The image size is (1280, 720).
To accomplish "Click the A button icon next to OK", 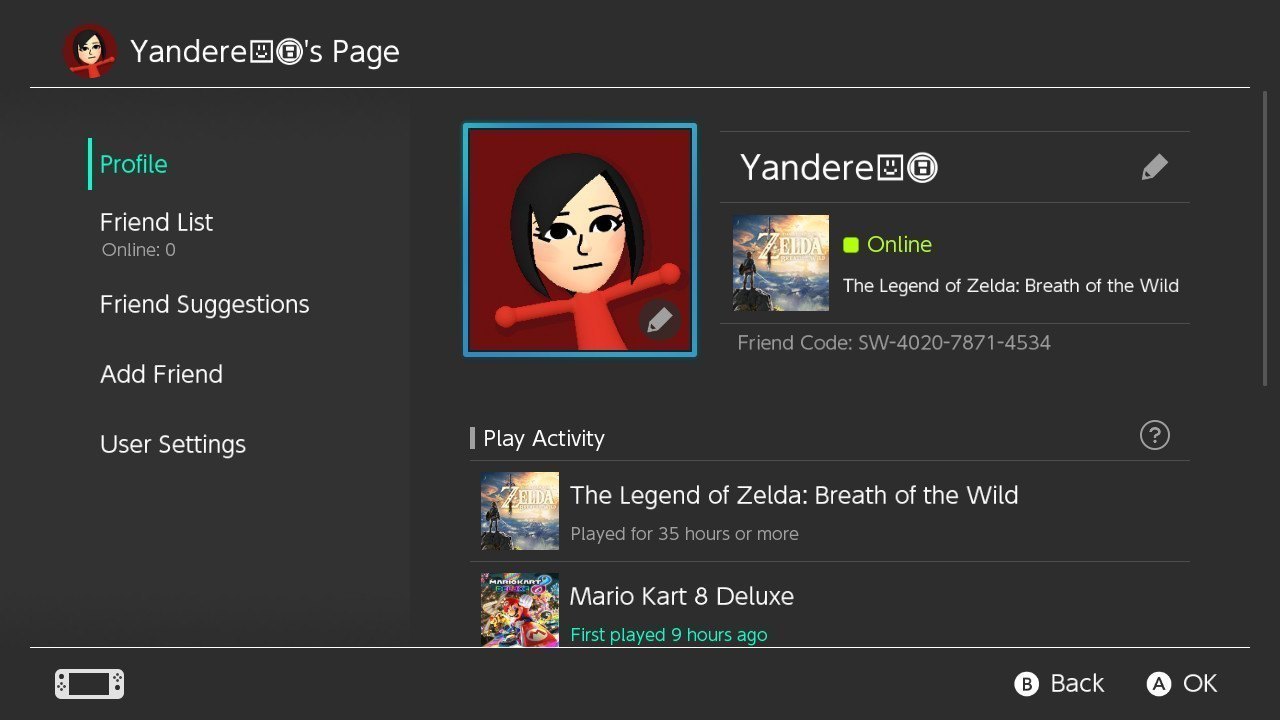I will [x=1158, y=684].
